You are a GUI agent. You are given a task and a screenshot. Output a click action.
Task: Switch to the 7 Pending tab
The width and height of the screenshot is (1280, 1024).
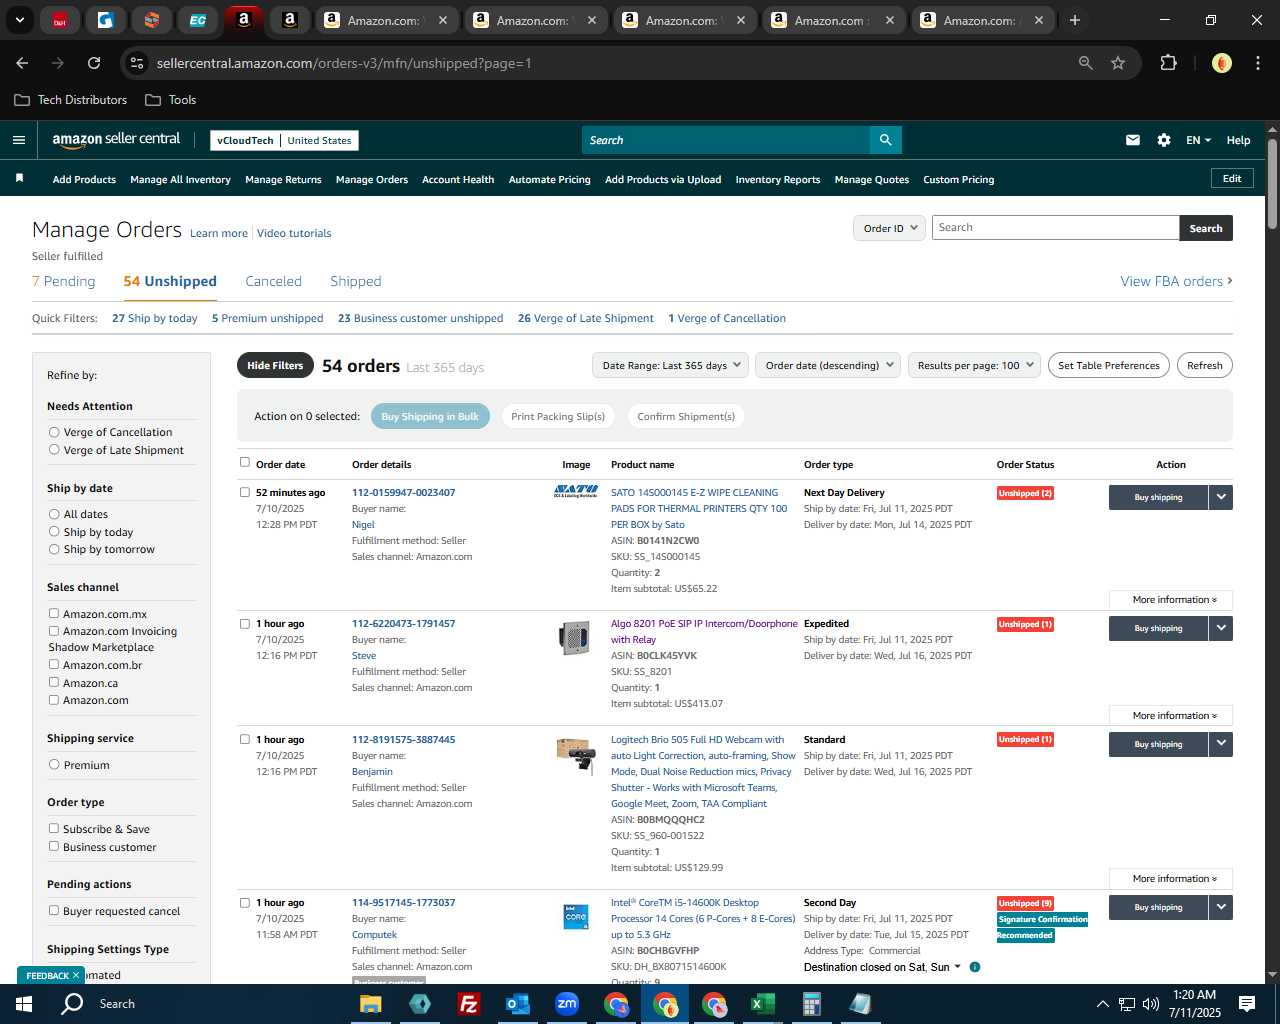point(64,281)
